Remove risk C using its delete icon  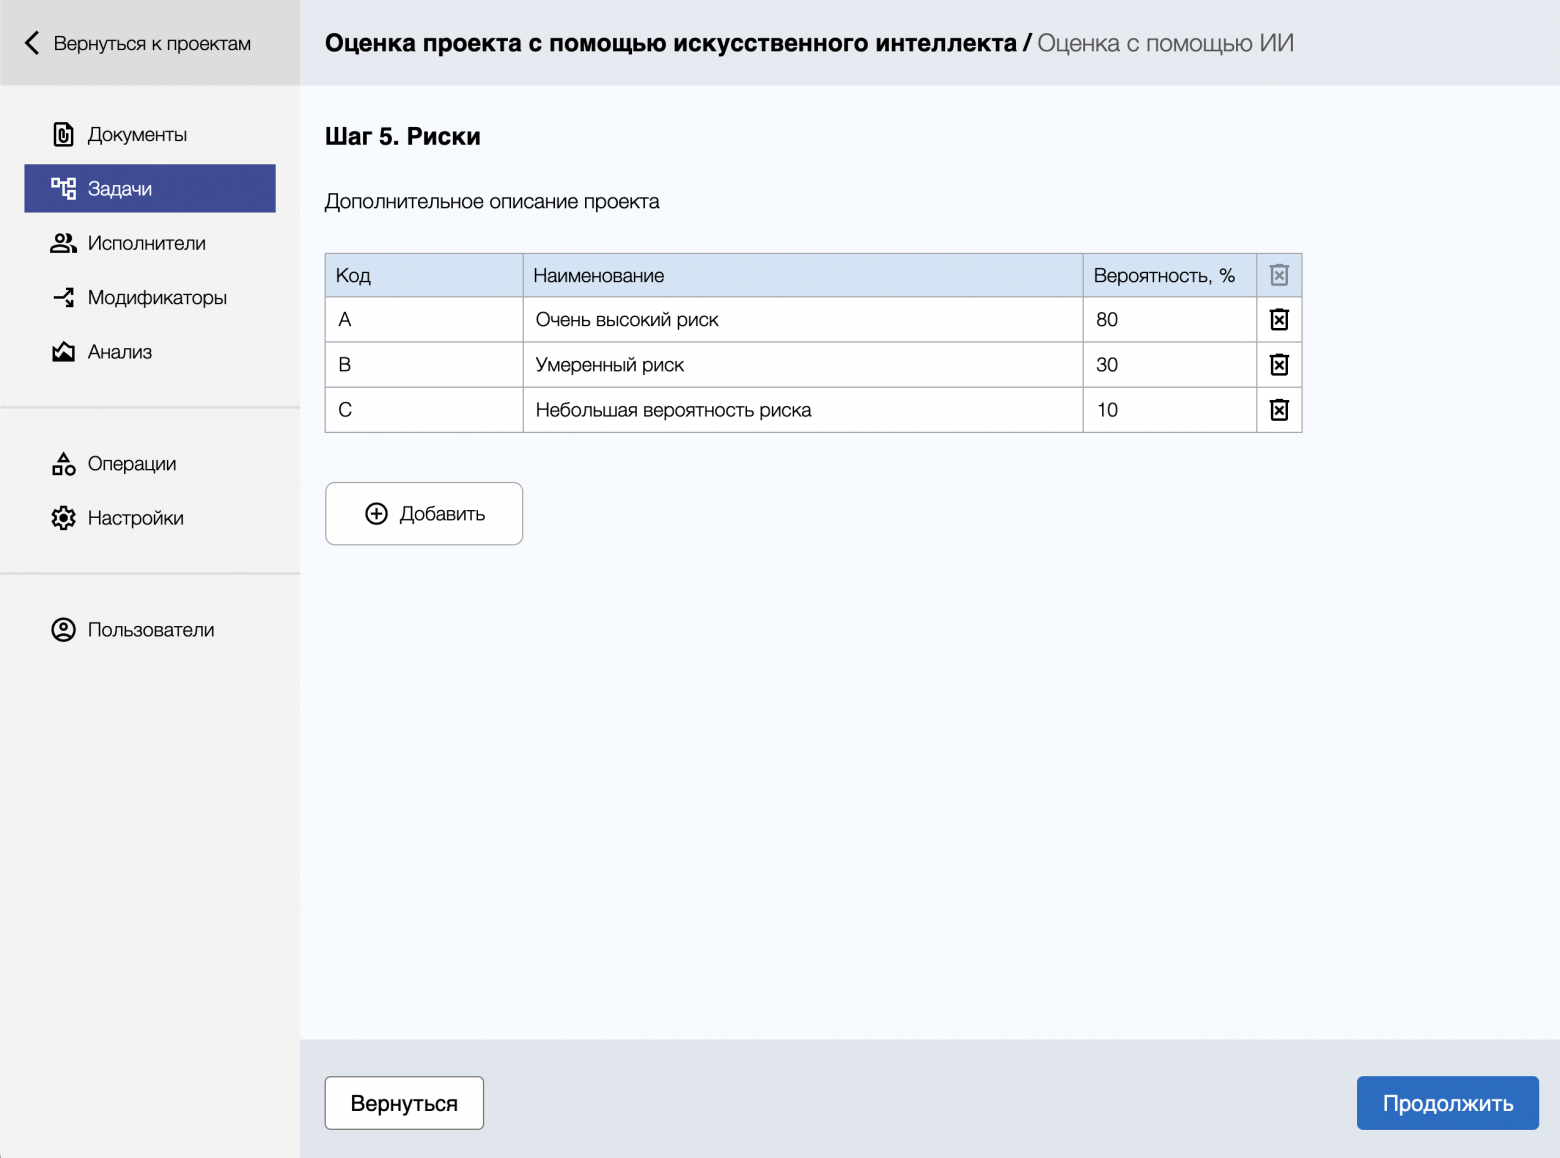1279,410
